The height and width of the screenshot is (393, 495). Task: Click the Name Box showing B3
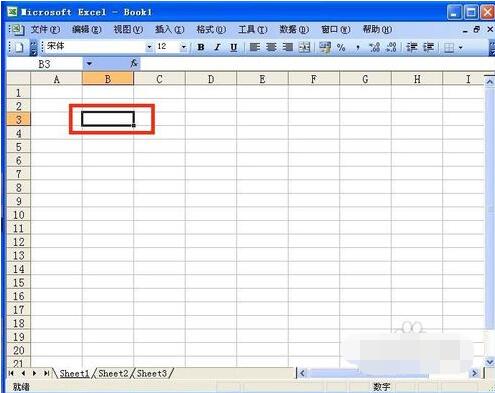click(44, 64)
